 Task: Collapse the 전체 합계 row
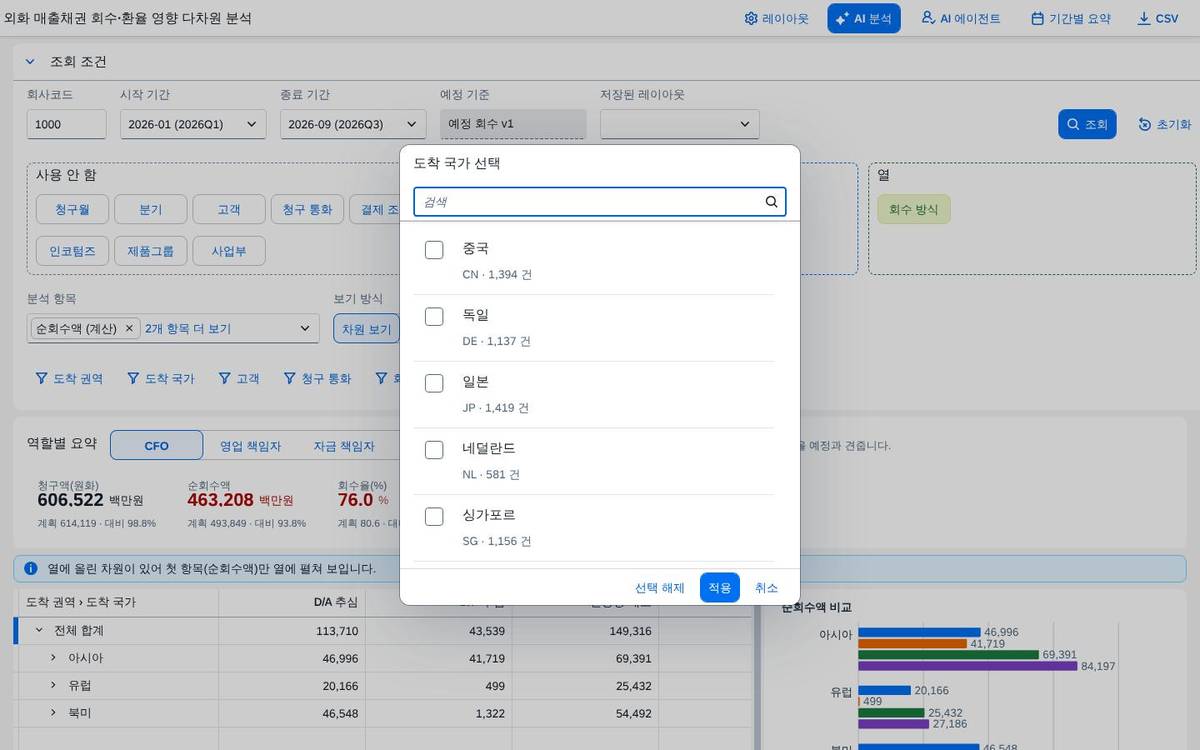(x=39, y=631)
